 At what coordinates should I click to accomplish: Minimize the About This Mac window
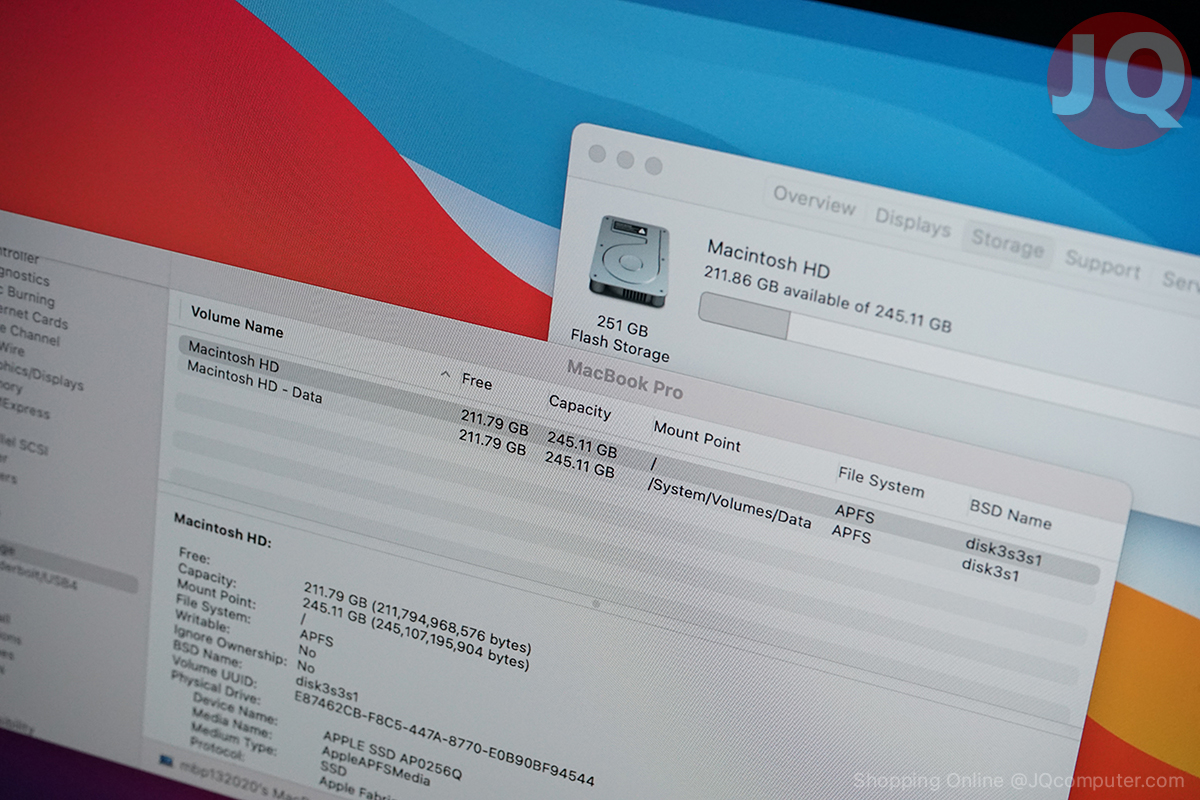pyautogui.click(x=625, y=159)
